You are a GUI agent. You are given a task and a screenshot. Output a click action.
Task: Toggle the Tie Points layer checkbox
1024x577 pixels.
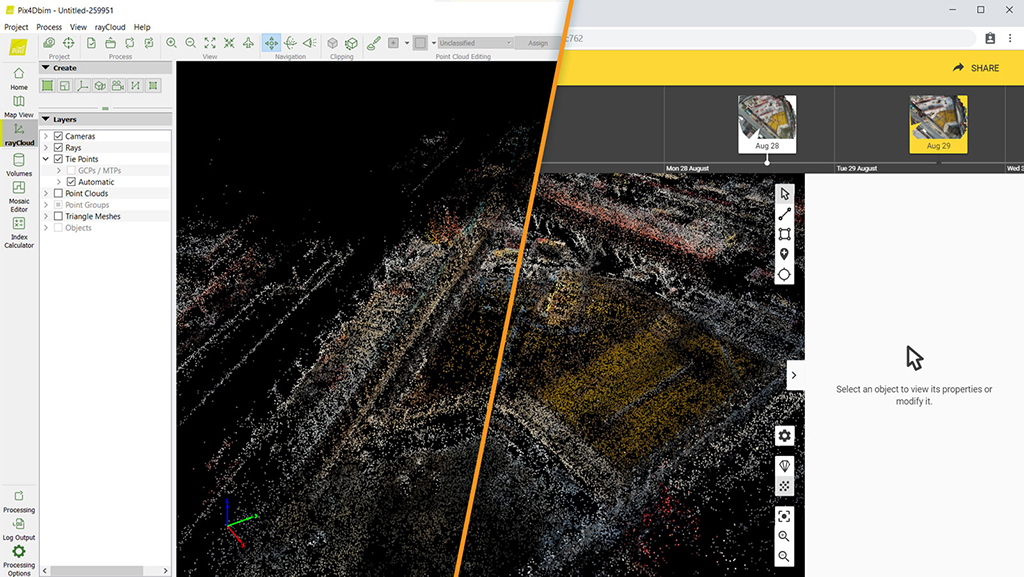coord(58,159)
